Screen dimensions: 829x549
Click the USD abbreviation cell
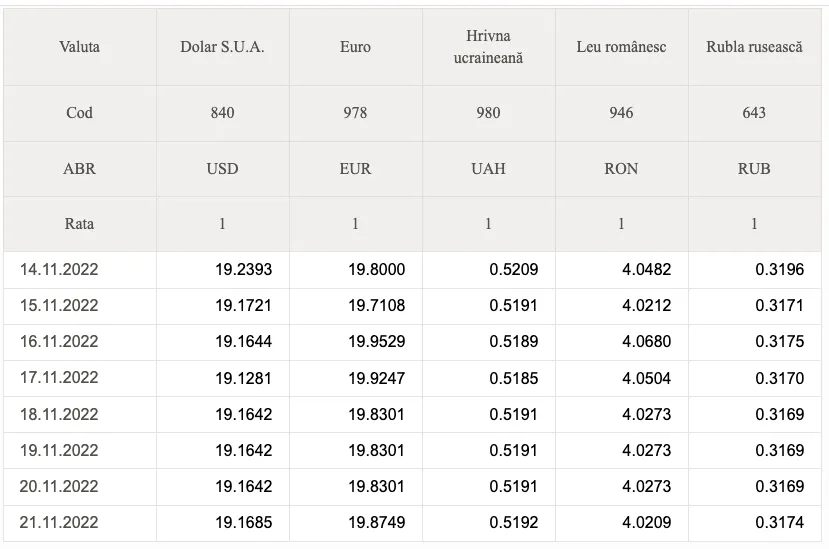(222, 169)
